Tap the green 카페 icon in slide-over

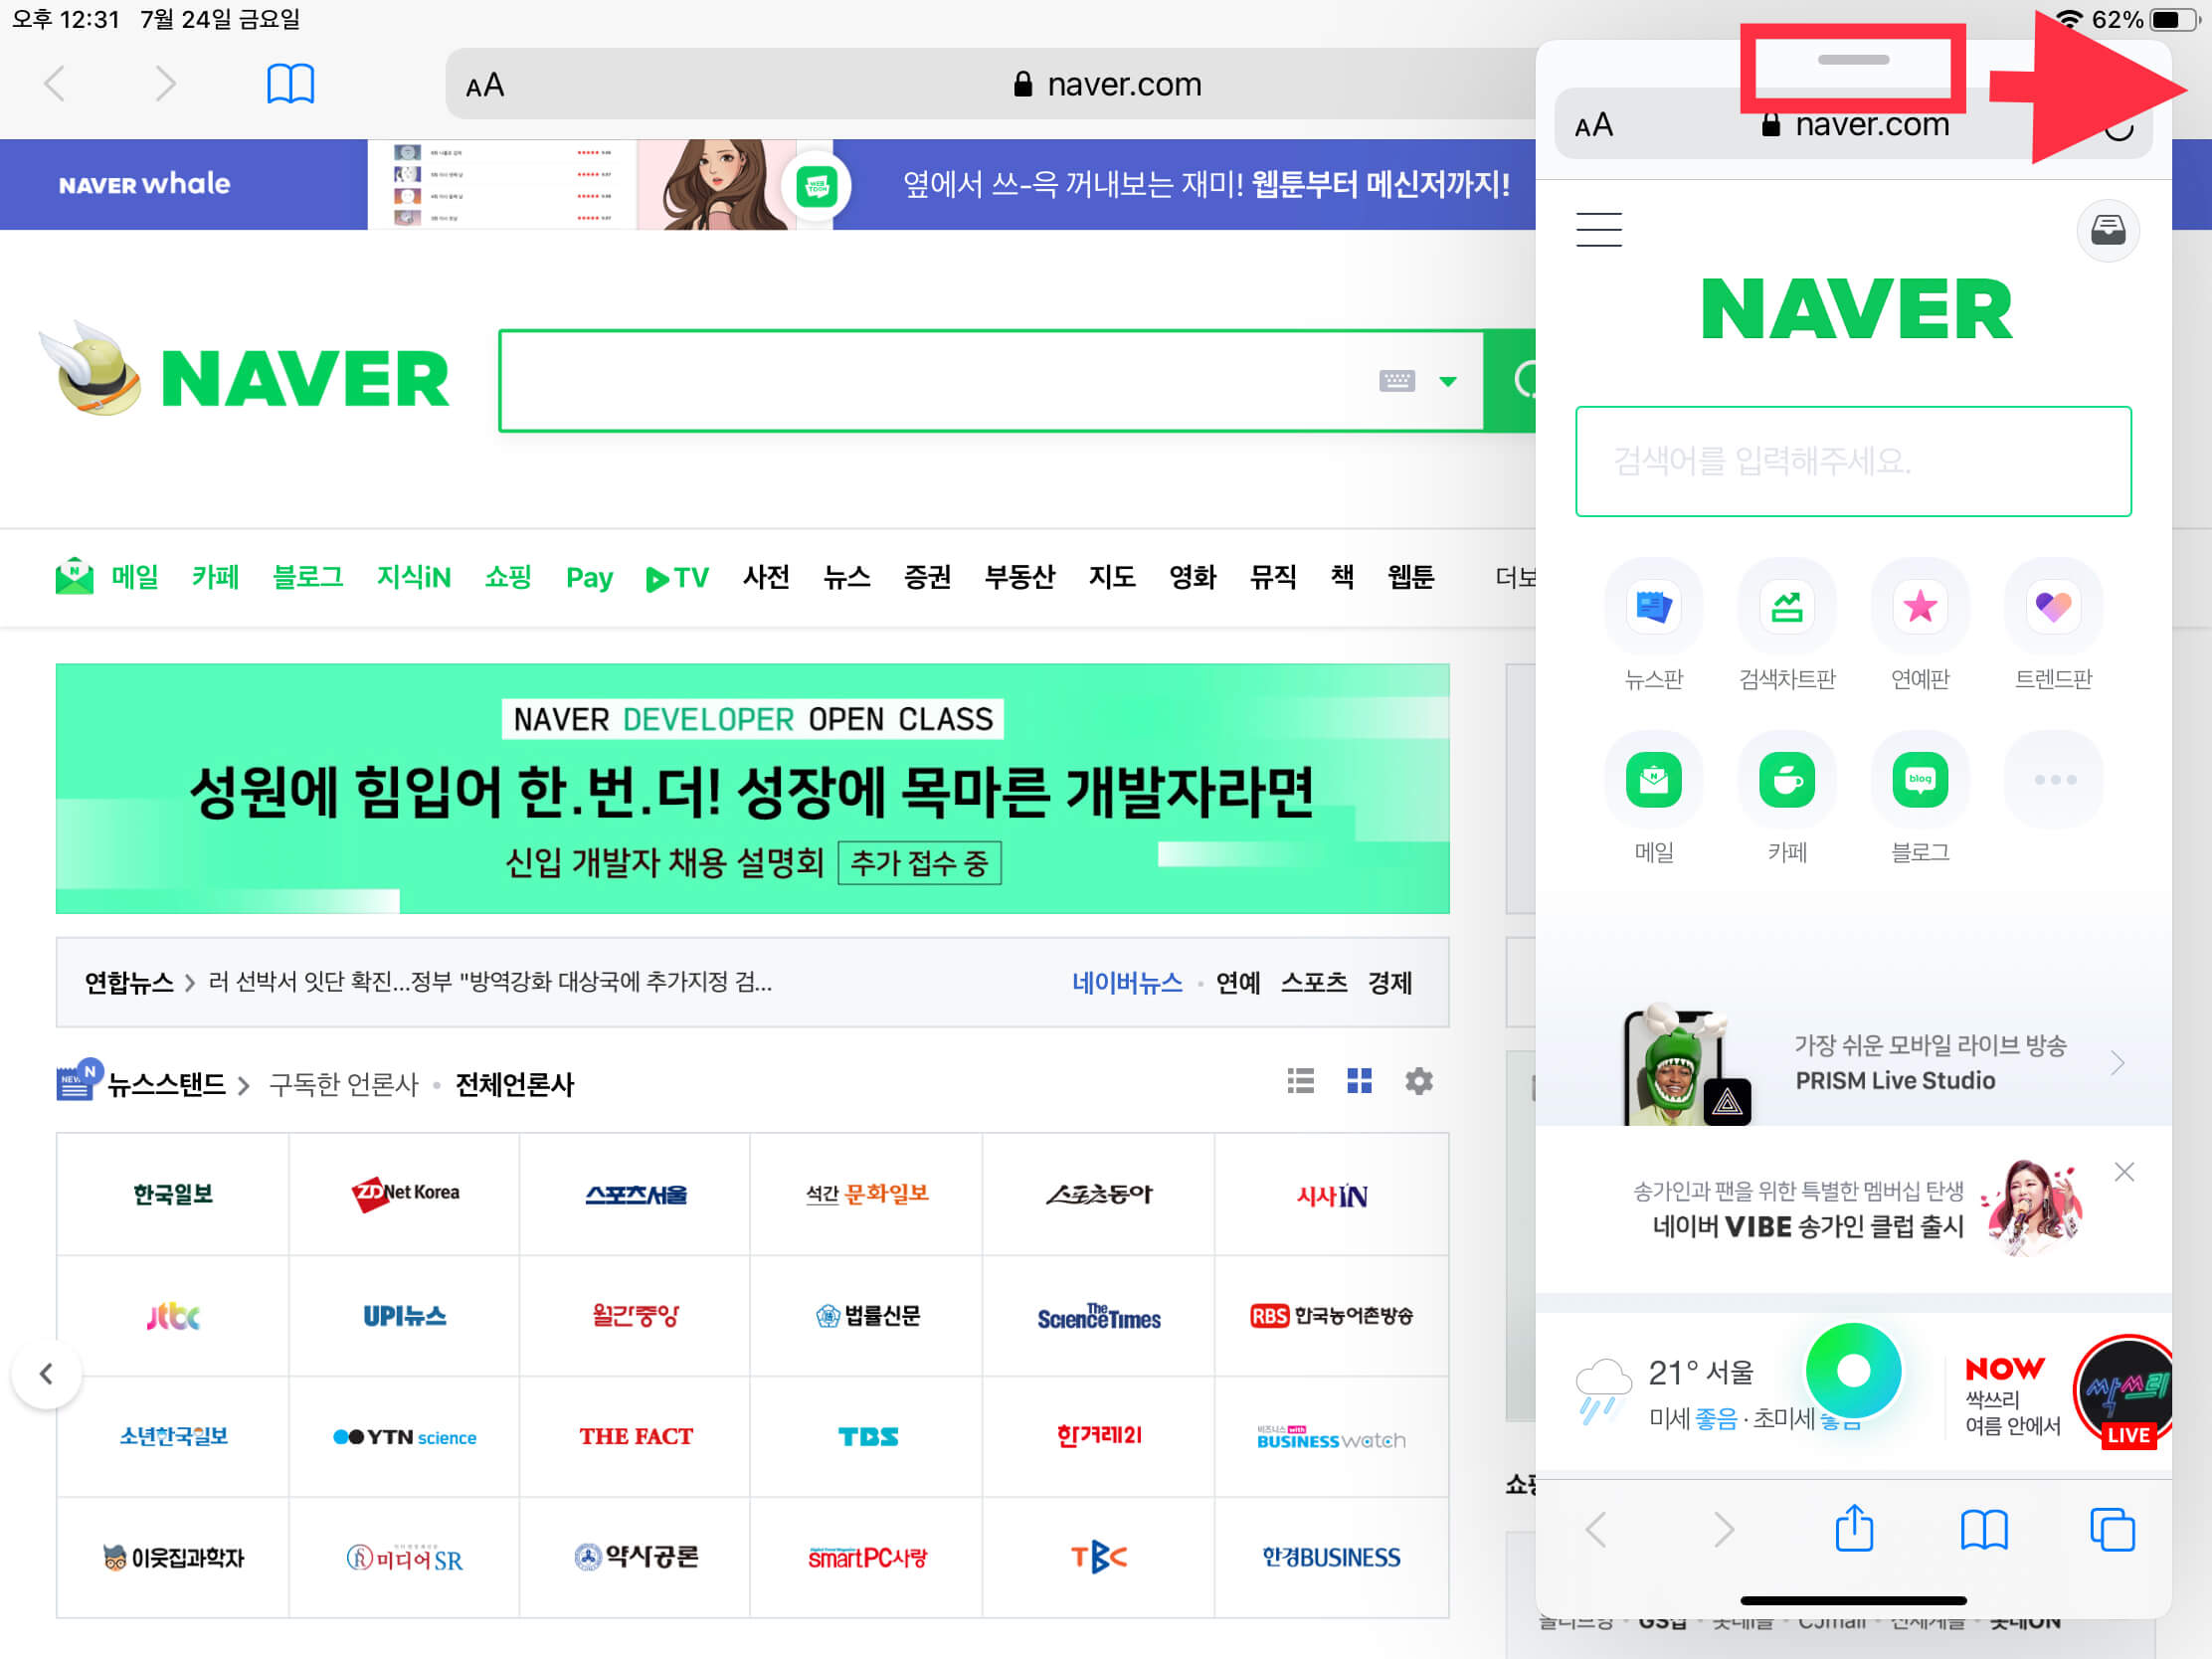1786,780
